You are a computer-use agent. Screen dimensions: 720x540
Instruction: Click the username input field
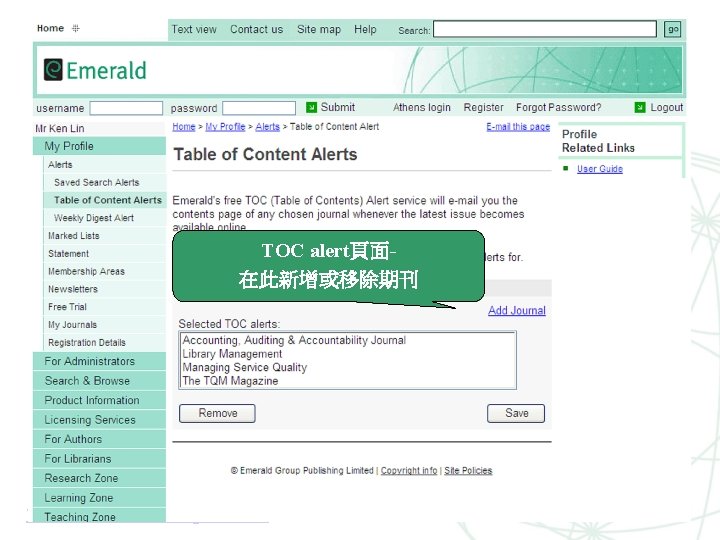(126, 108)
